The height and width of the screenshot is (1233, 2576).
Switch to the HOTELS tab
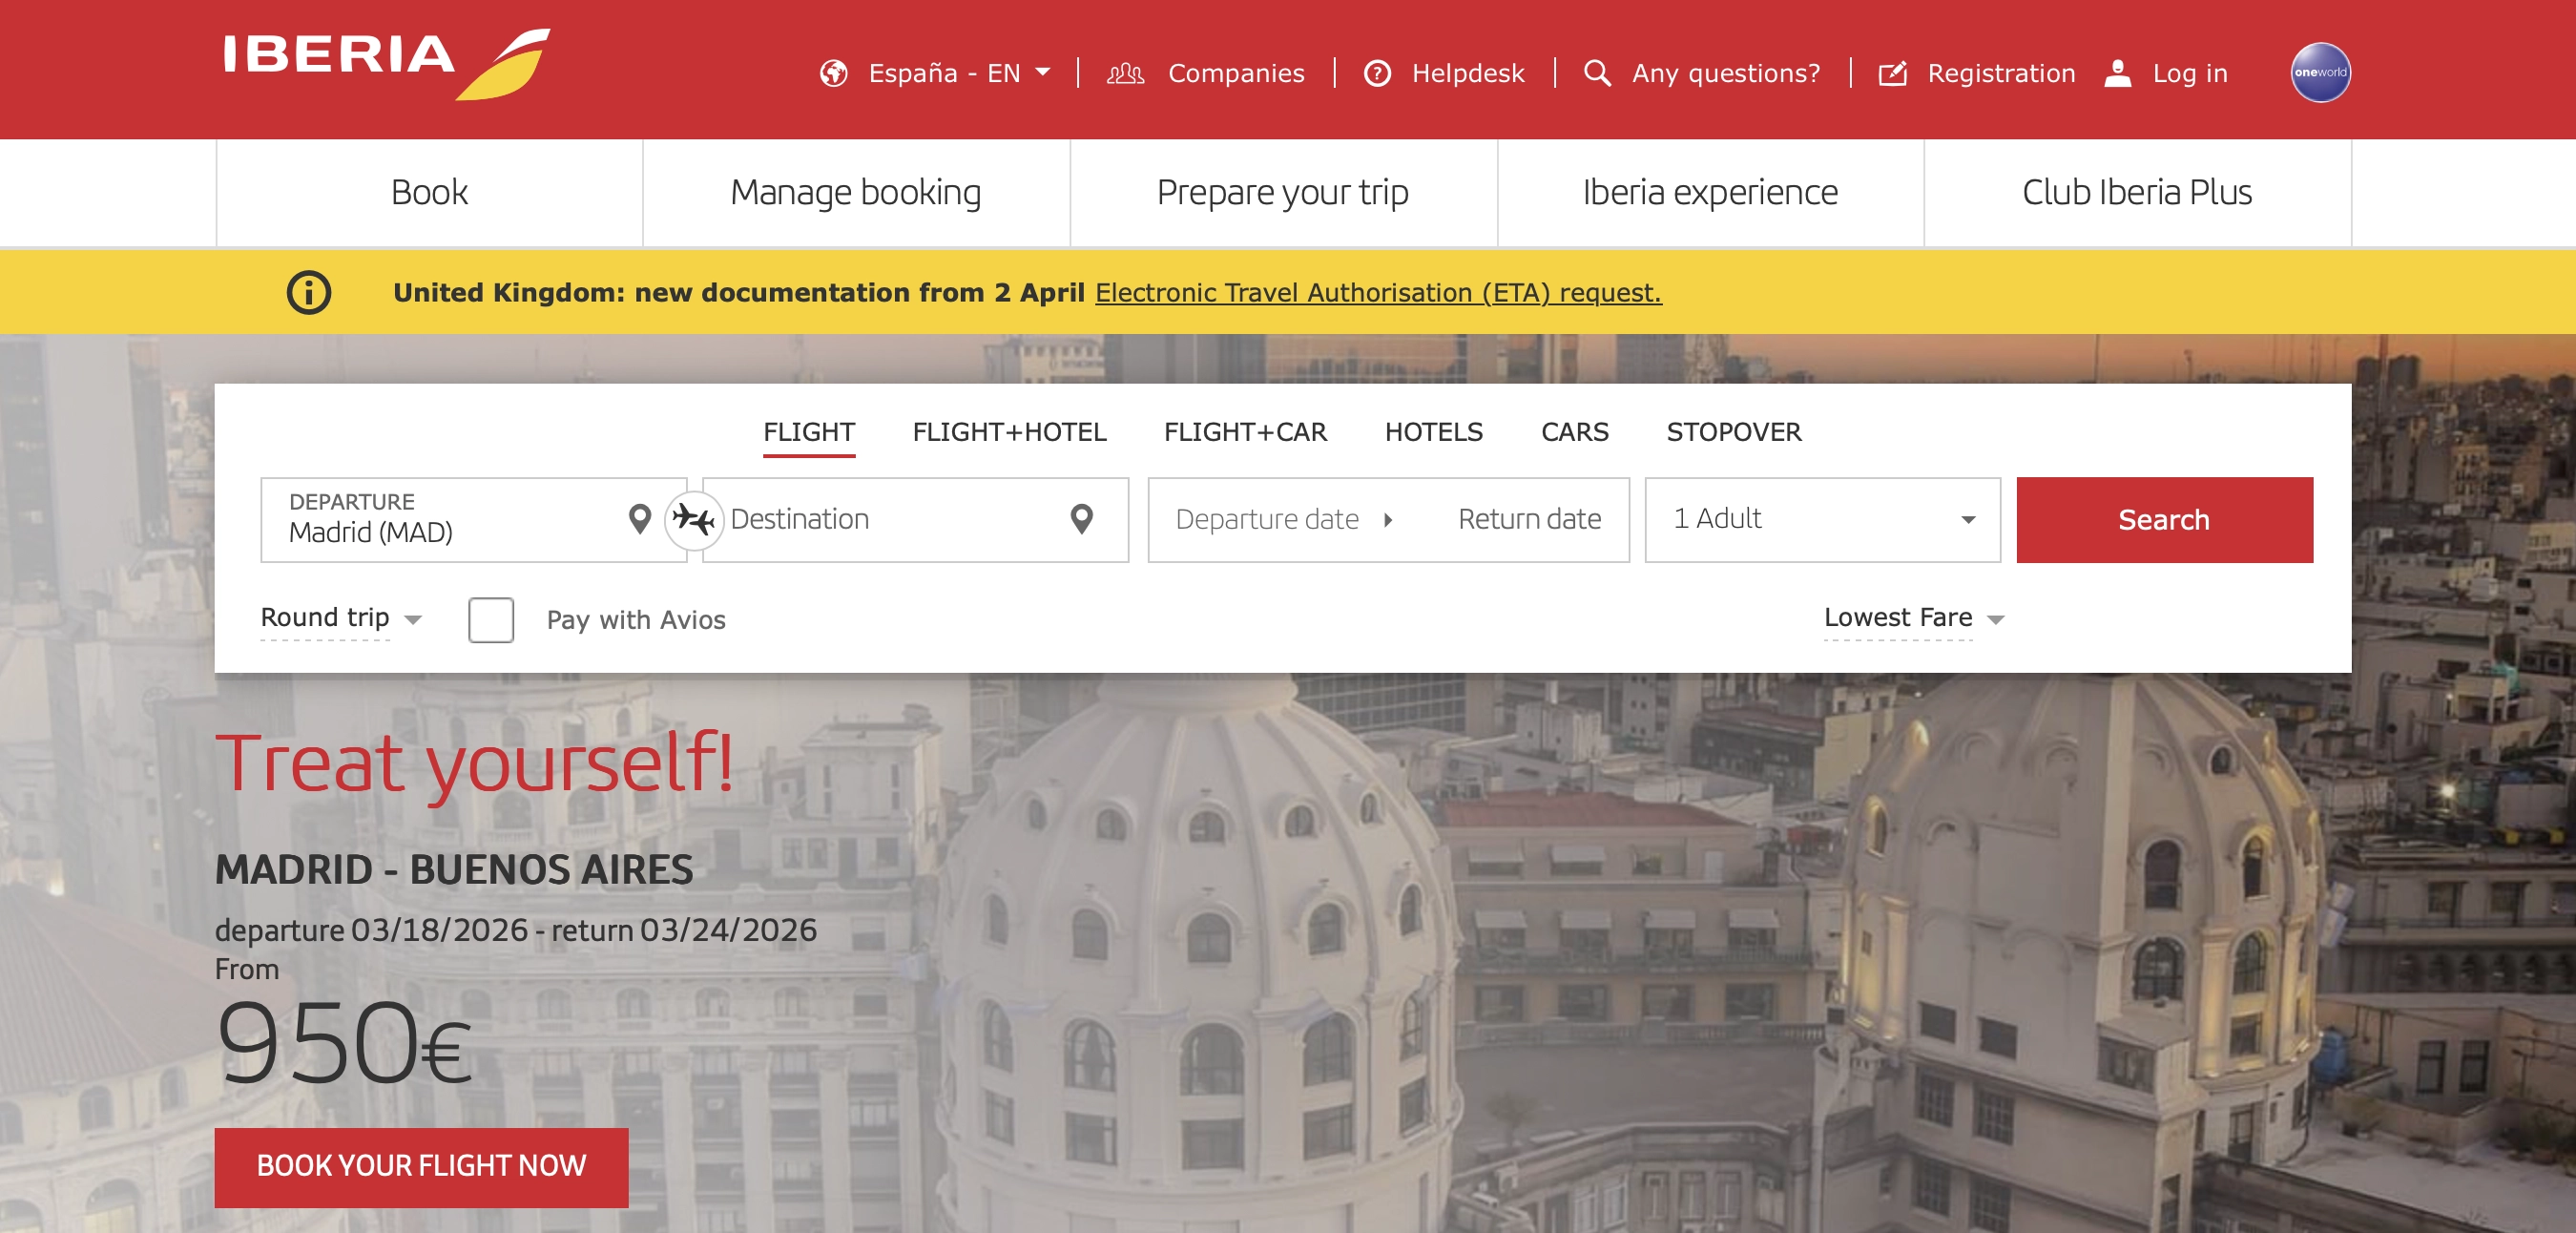(1433, 433)
